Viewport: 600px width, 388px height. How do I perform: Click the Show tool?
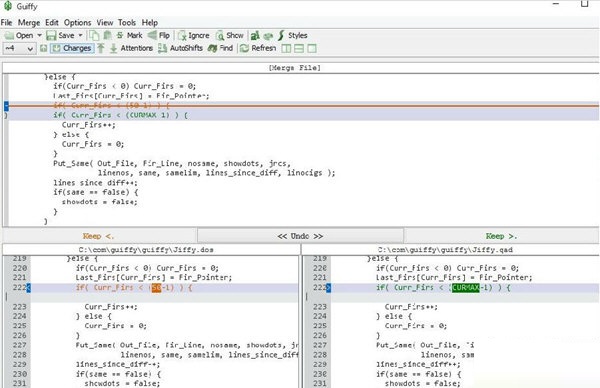230,36
